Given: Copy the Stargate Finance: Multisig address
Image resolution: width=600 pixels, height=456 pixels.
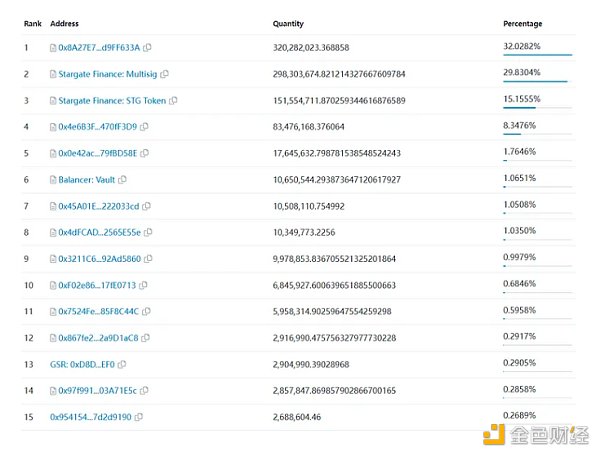Looking at the screenshot, I should [164, 74].
